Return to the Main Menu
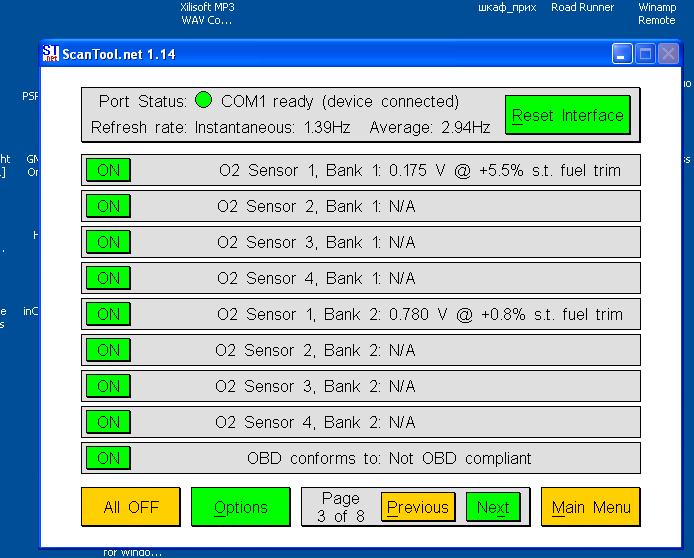Screen dimensions: 694x558 point(590,507)
